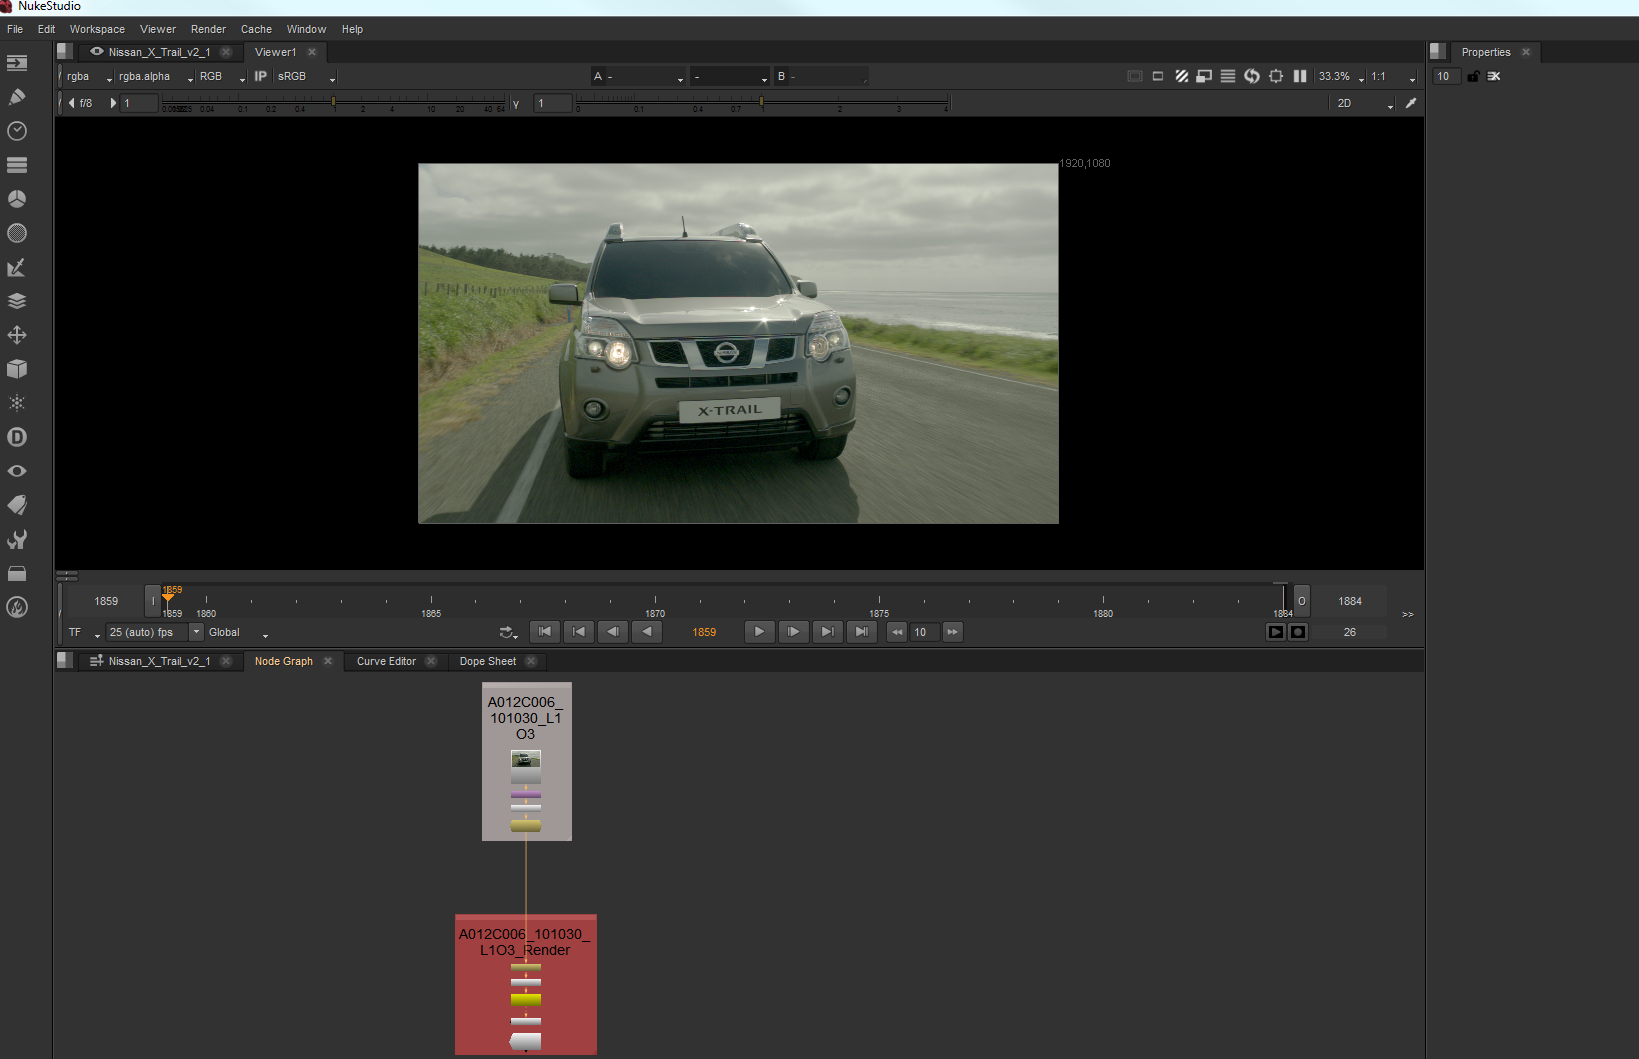
Task: Open the Time nodes clock icon
Action: pos(17,131)
